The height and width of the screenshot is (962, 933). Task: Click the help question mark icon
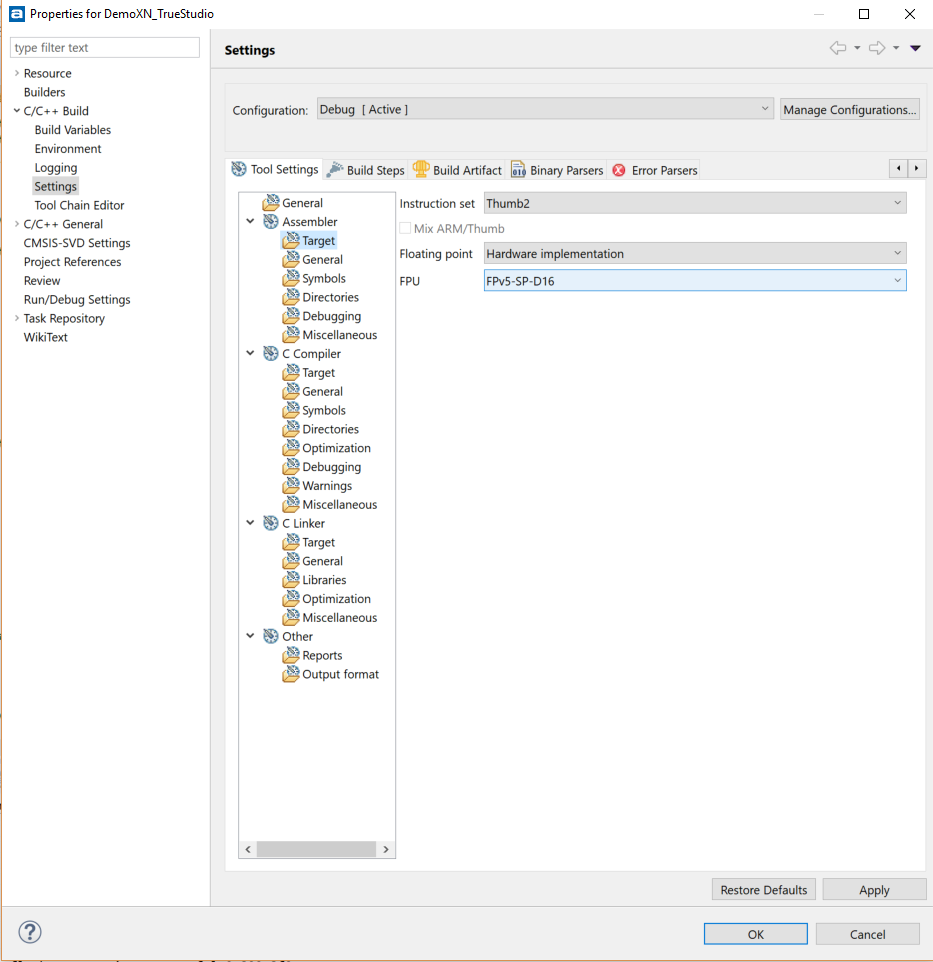point(29,932)
